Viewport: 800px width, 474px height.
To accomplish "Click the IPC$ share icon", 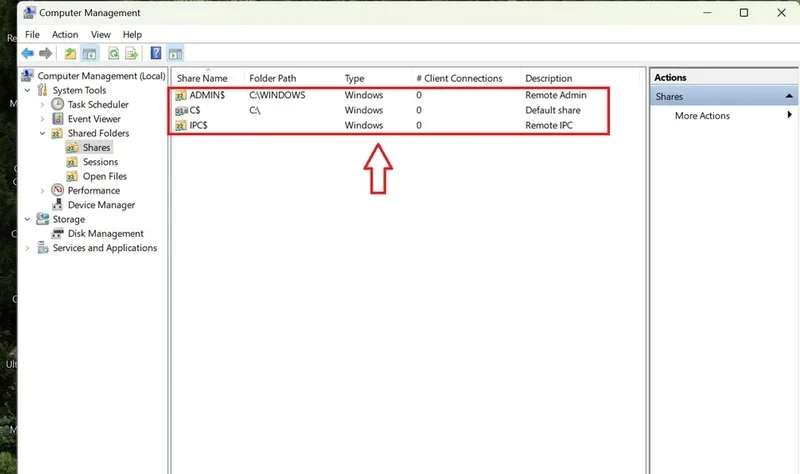I will (181, 126).
